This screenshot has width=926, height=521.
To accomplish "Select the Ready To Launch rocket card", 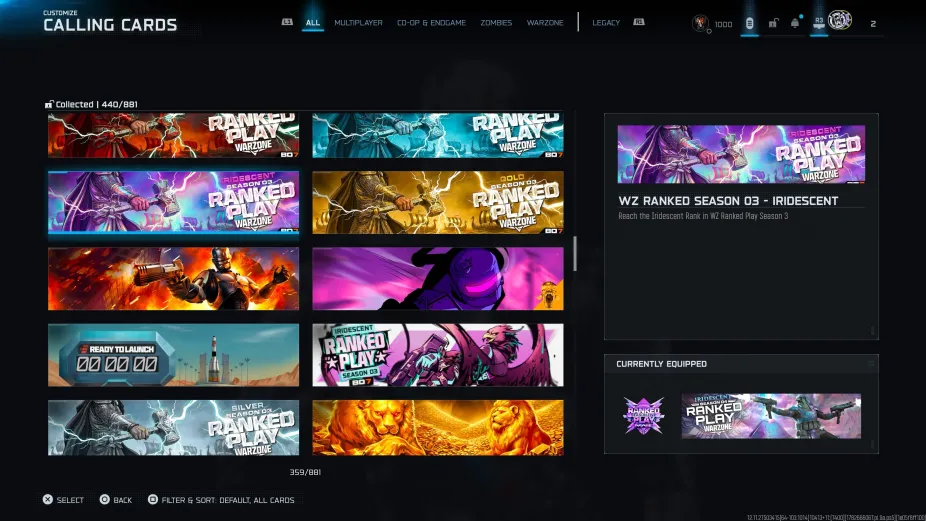I will tap(174, 354).
